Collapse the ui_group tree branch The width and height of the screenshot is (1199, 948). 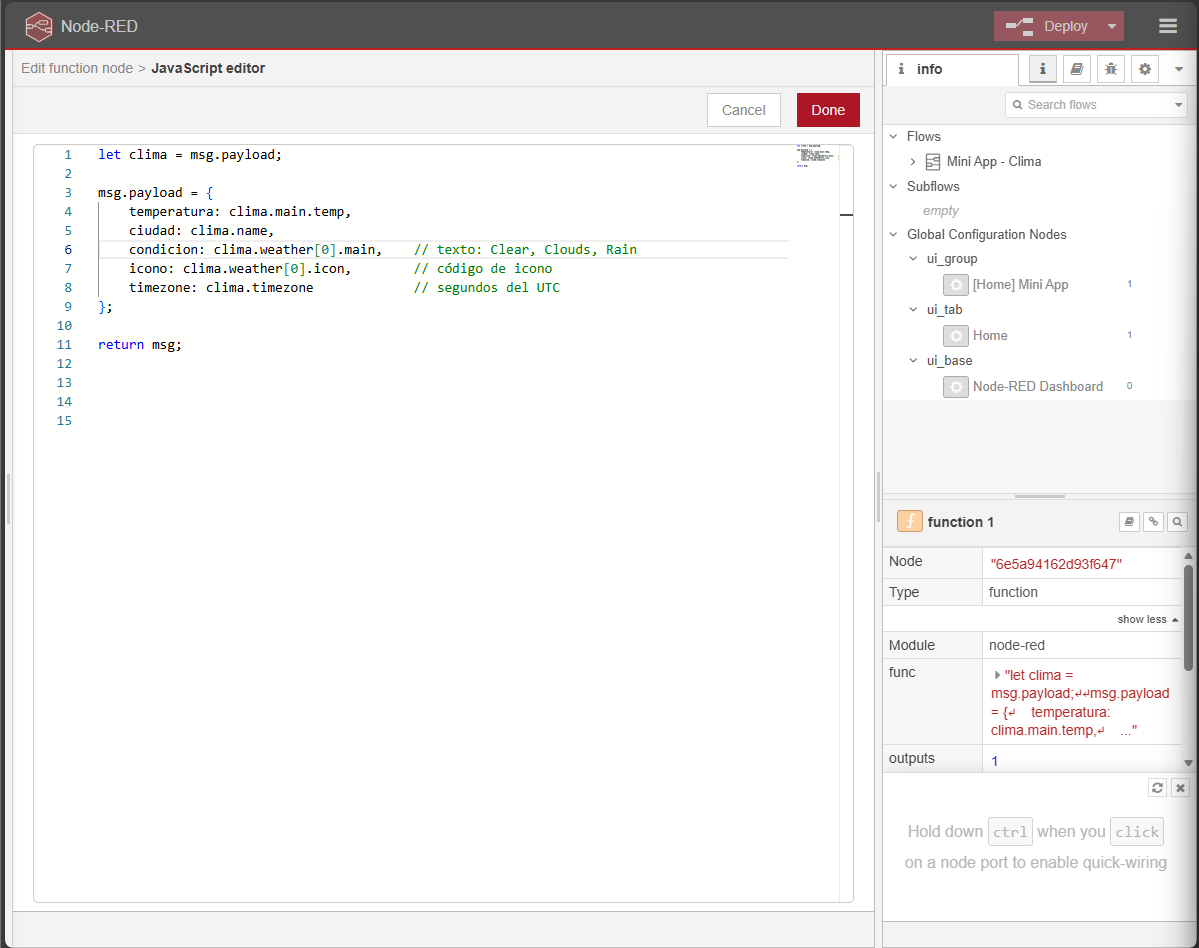(x=913, y=258)
